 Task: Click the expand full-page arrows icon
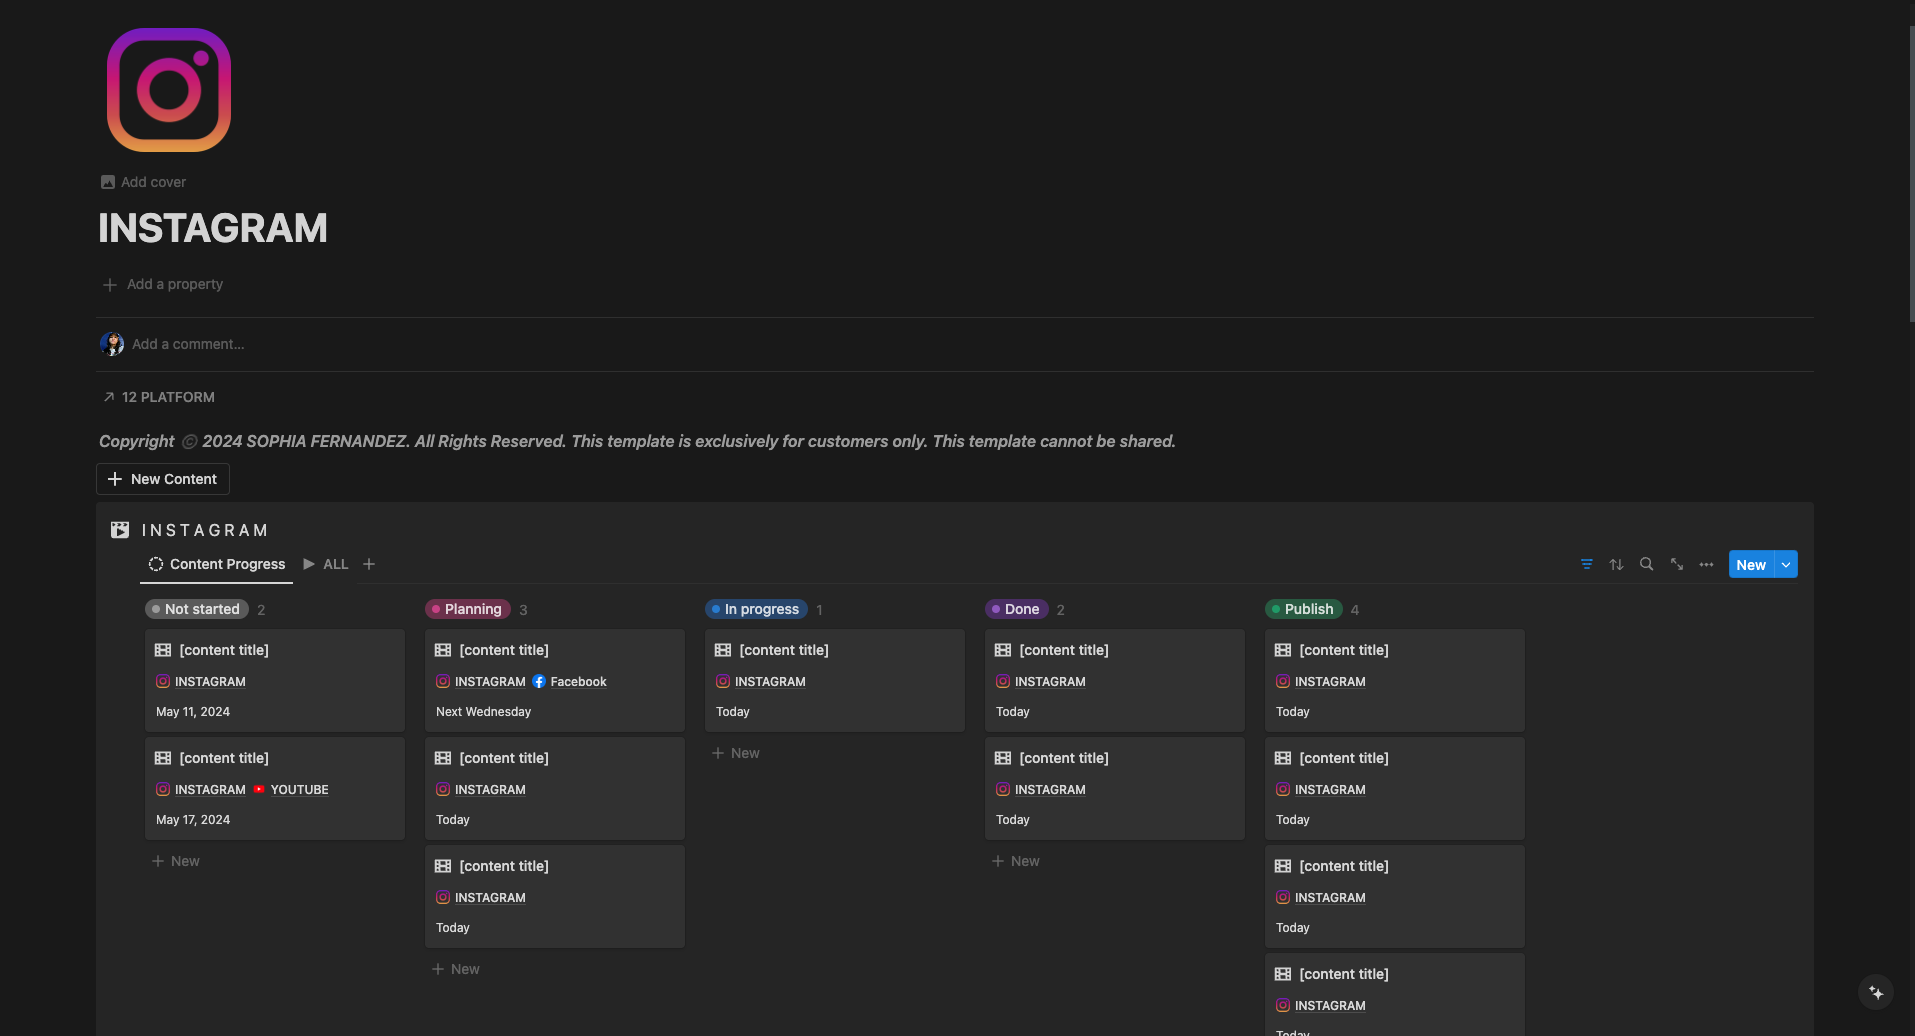tap(1677, 565)
